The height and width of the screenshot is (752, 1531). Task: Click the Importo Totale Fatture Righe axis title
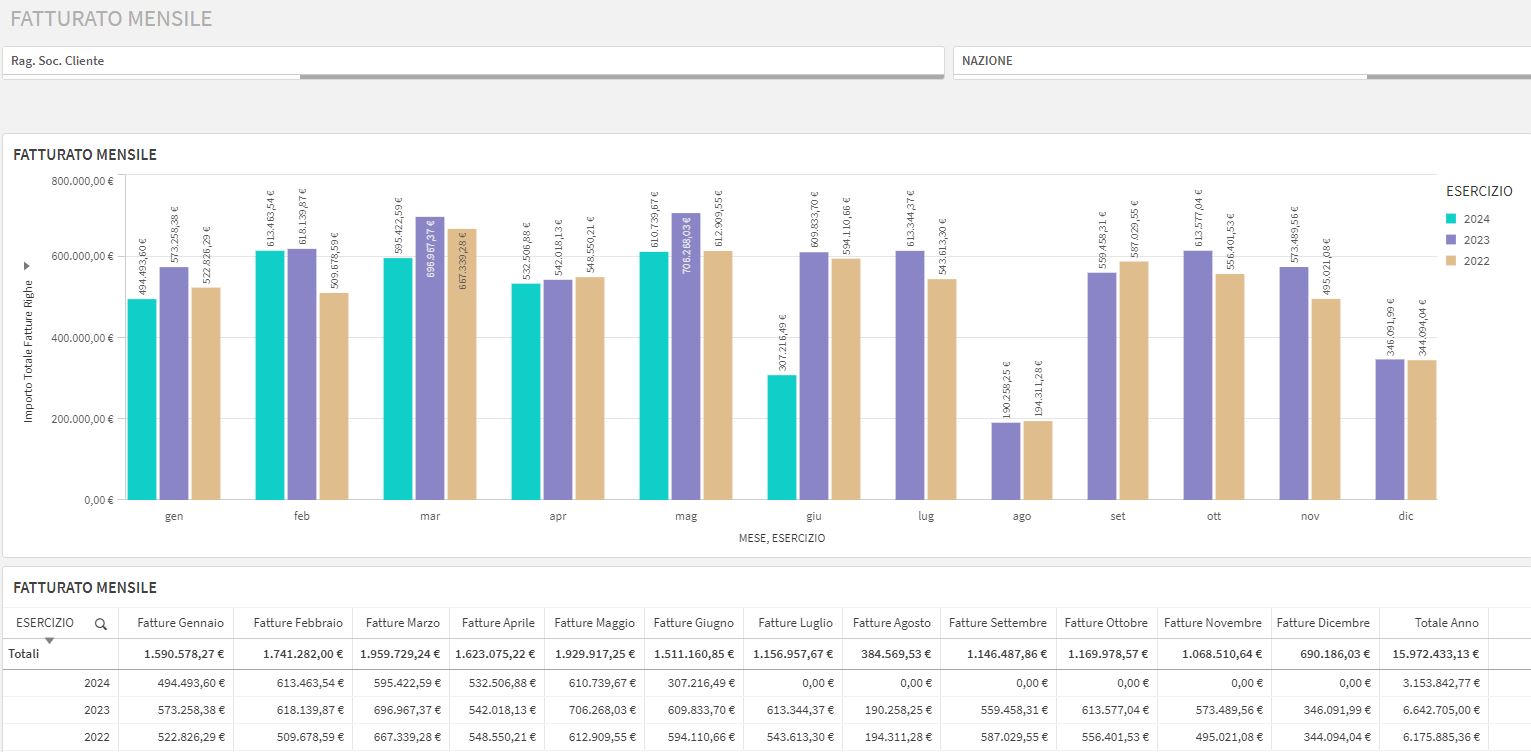point(28,351)
